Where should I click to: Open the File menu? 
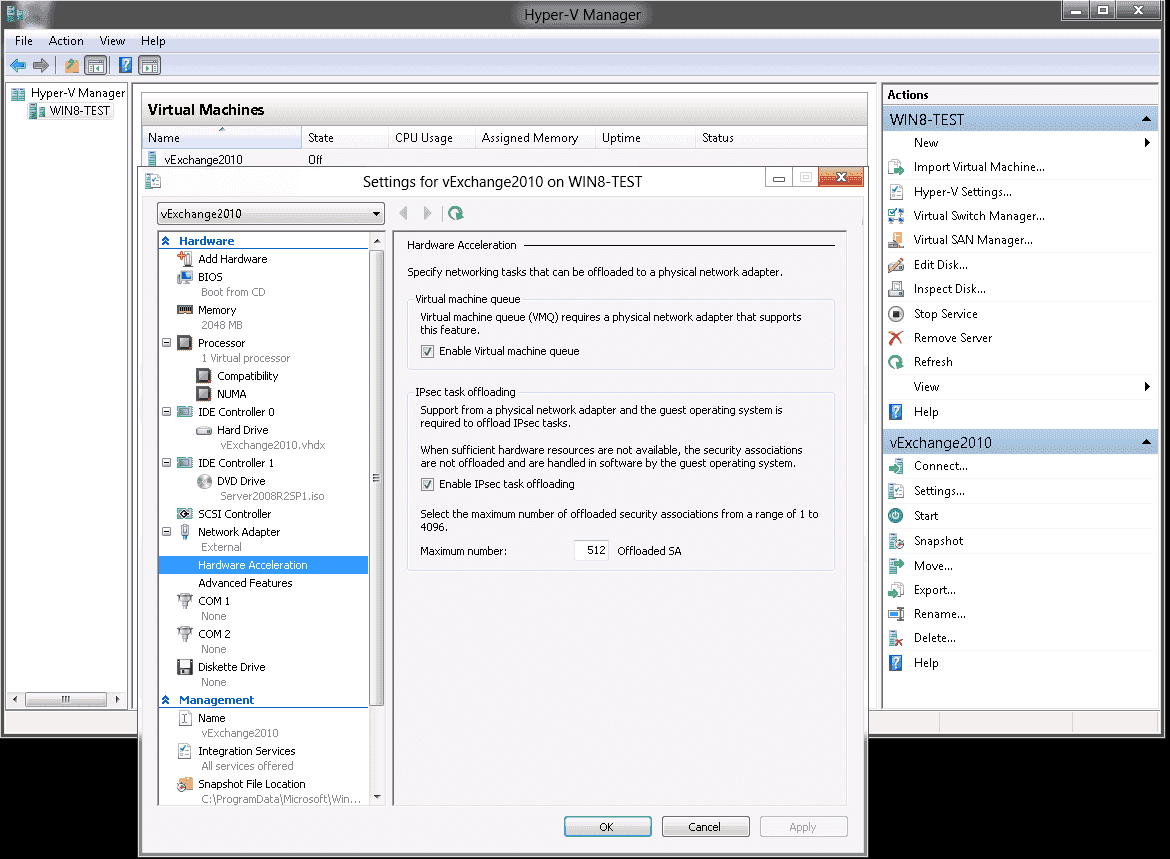pyautogui.click(x=24, y=41)
